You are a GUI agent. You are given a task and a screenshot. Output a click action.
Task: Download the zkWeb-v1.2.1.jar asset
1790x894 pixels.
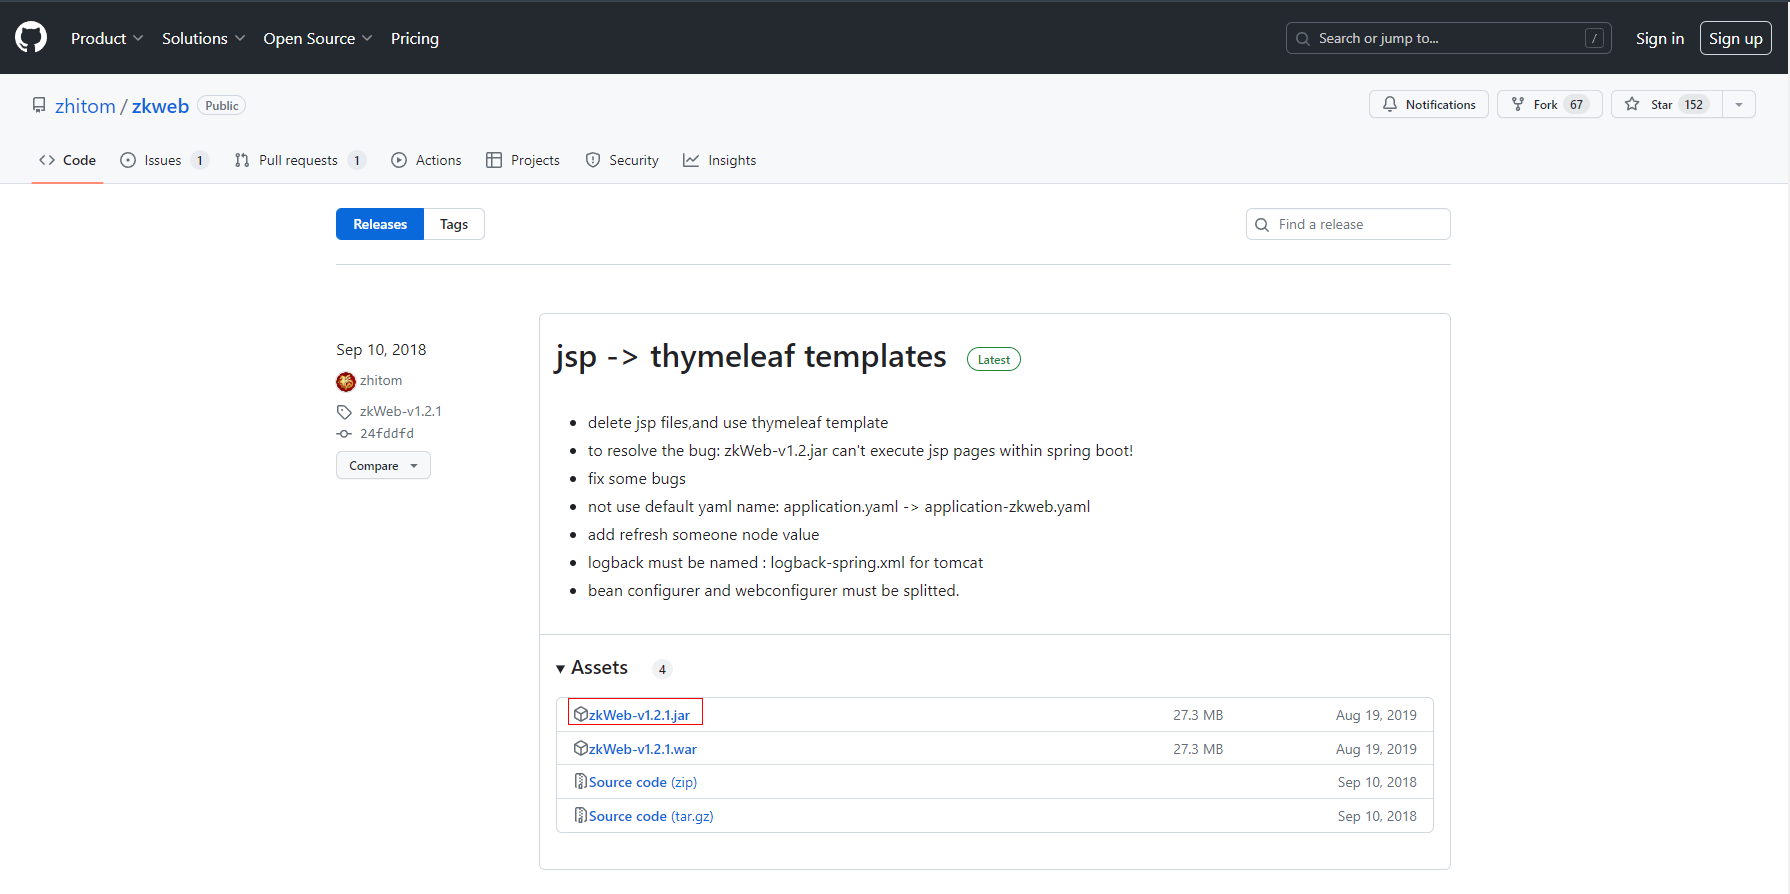pyautogui.click(x=639, y=715)
